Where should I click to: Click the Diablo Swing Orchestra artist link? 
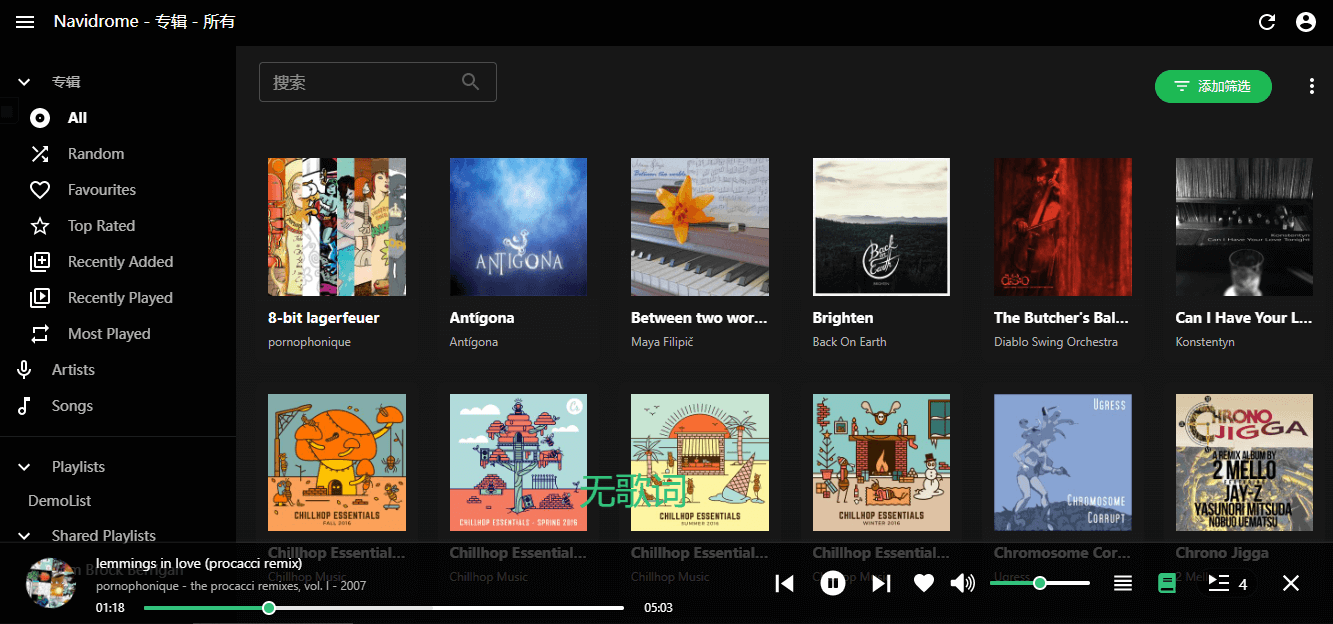1056,342
